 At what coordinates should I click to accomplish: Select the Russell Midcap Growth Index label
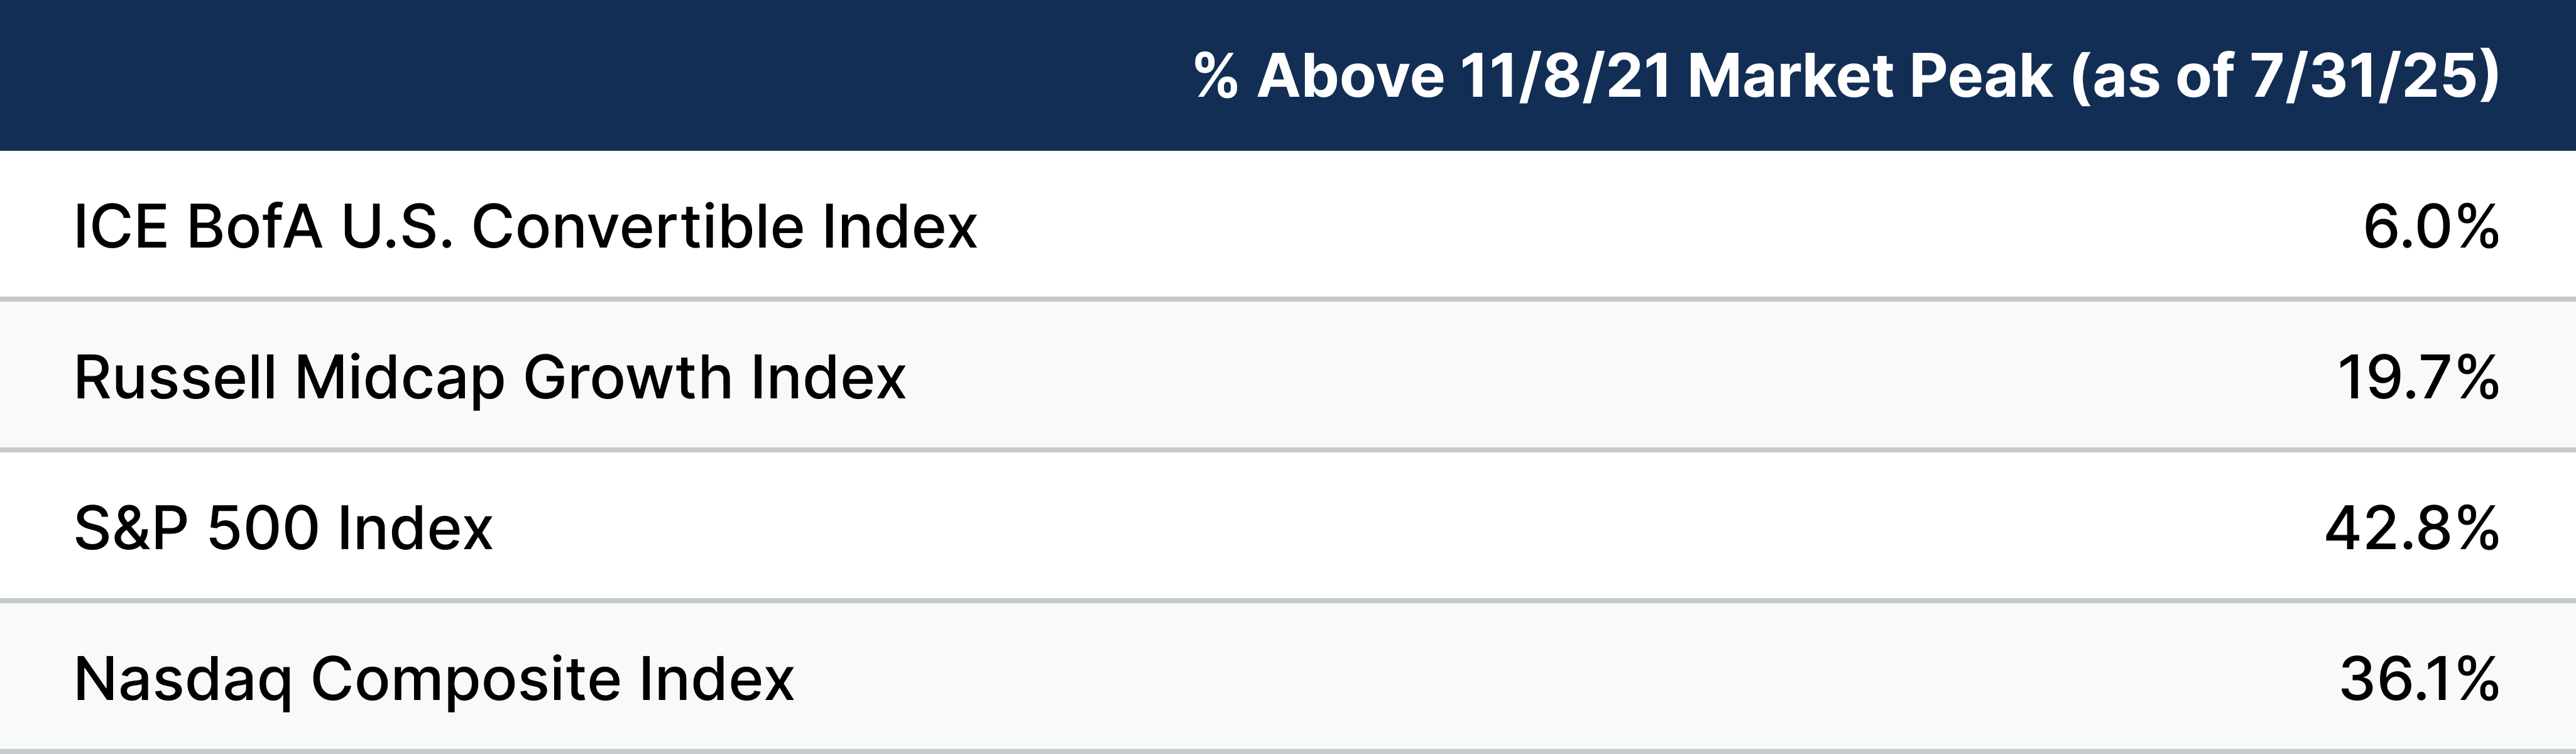point(490,377)
